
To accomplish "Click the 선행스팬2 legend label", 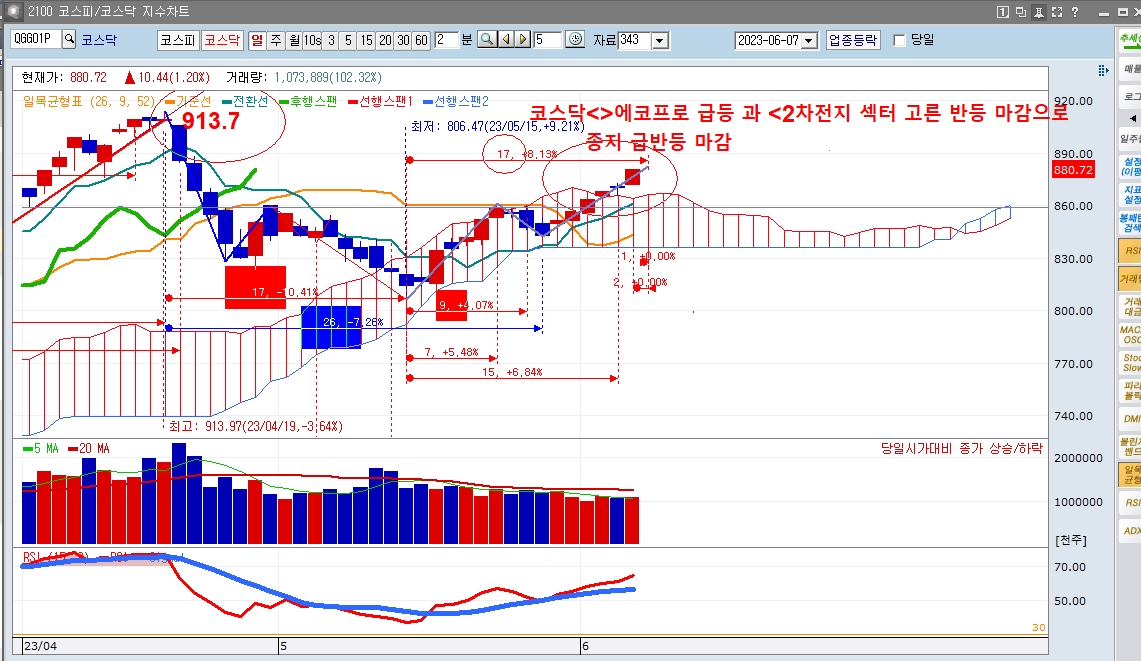I will point(462,101).
